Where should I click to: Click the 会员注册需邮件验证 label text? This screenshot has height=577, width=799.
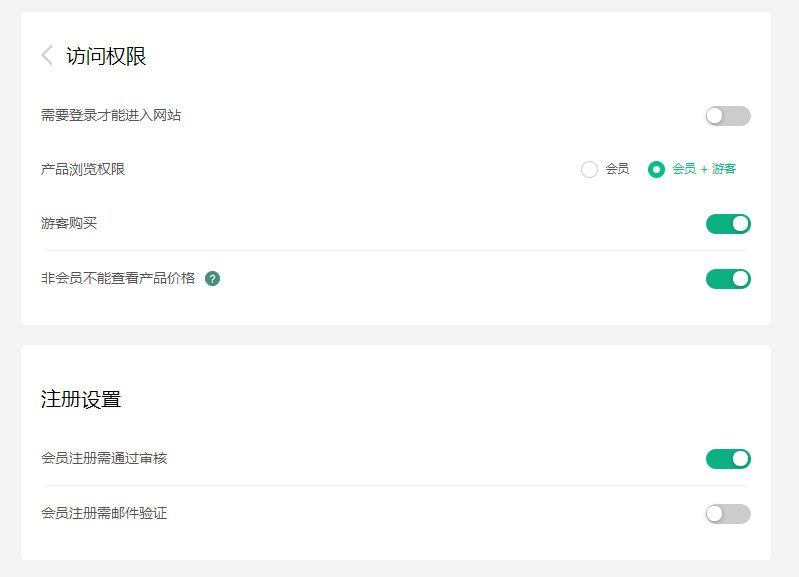click(104, 514)
